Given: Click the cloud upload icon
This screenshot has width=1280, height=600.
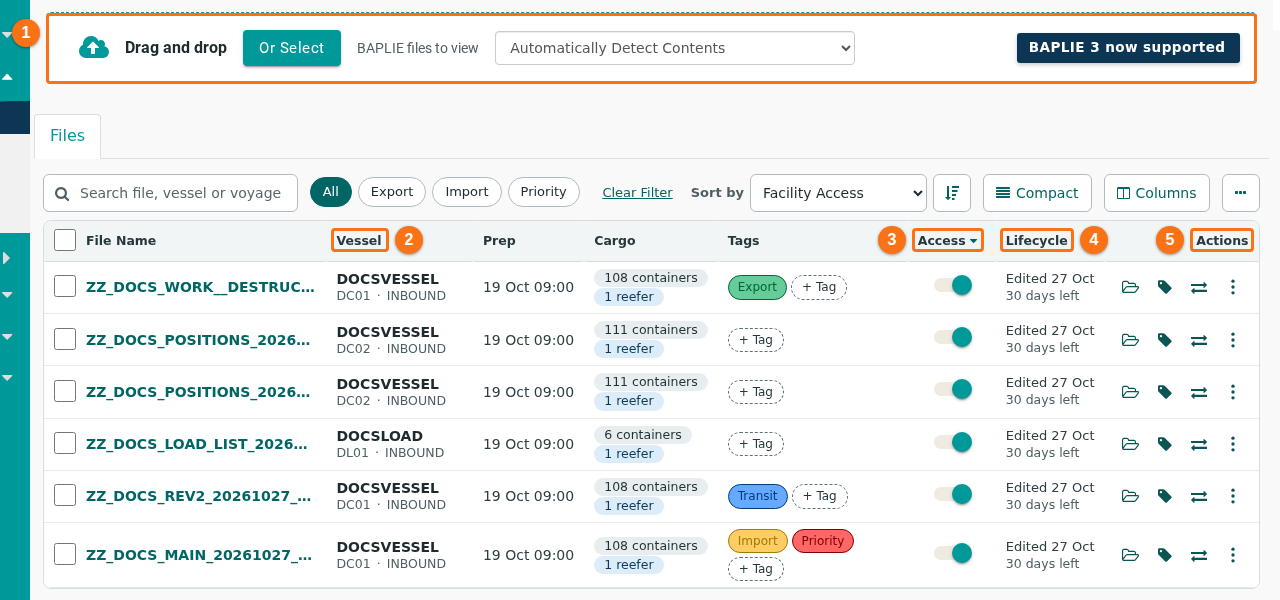Looking at the screenshot, I should [x=94, y=47].
